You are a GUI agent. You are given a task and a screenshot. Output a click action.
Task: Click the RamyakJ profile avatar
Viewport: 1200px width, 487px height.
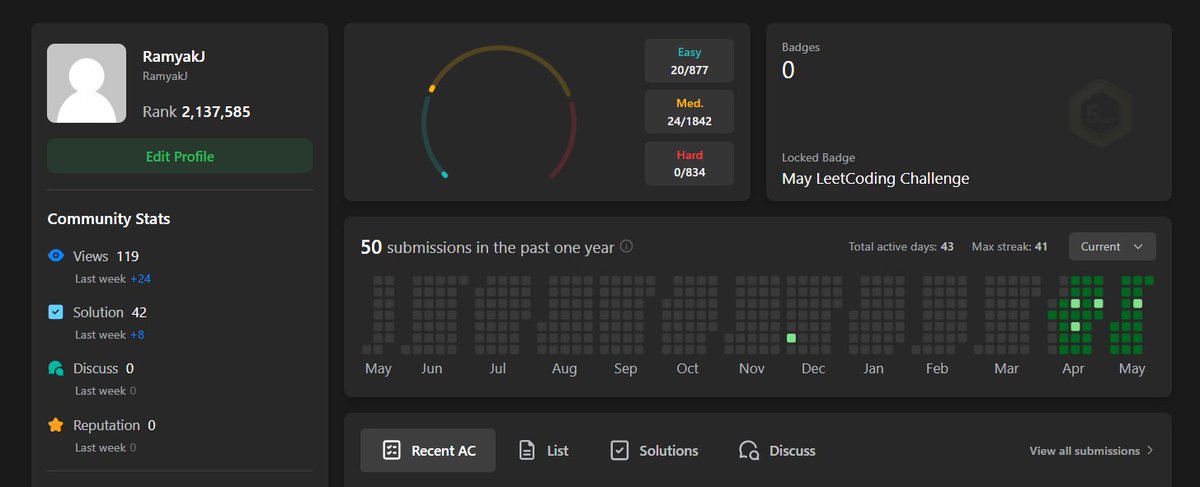(x=87, y=83)
